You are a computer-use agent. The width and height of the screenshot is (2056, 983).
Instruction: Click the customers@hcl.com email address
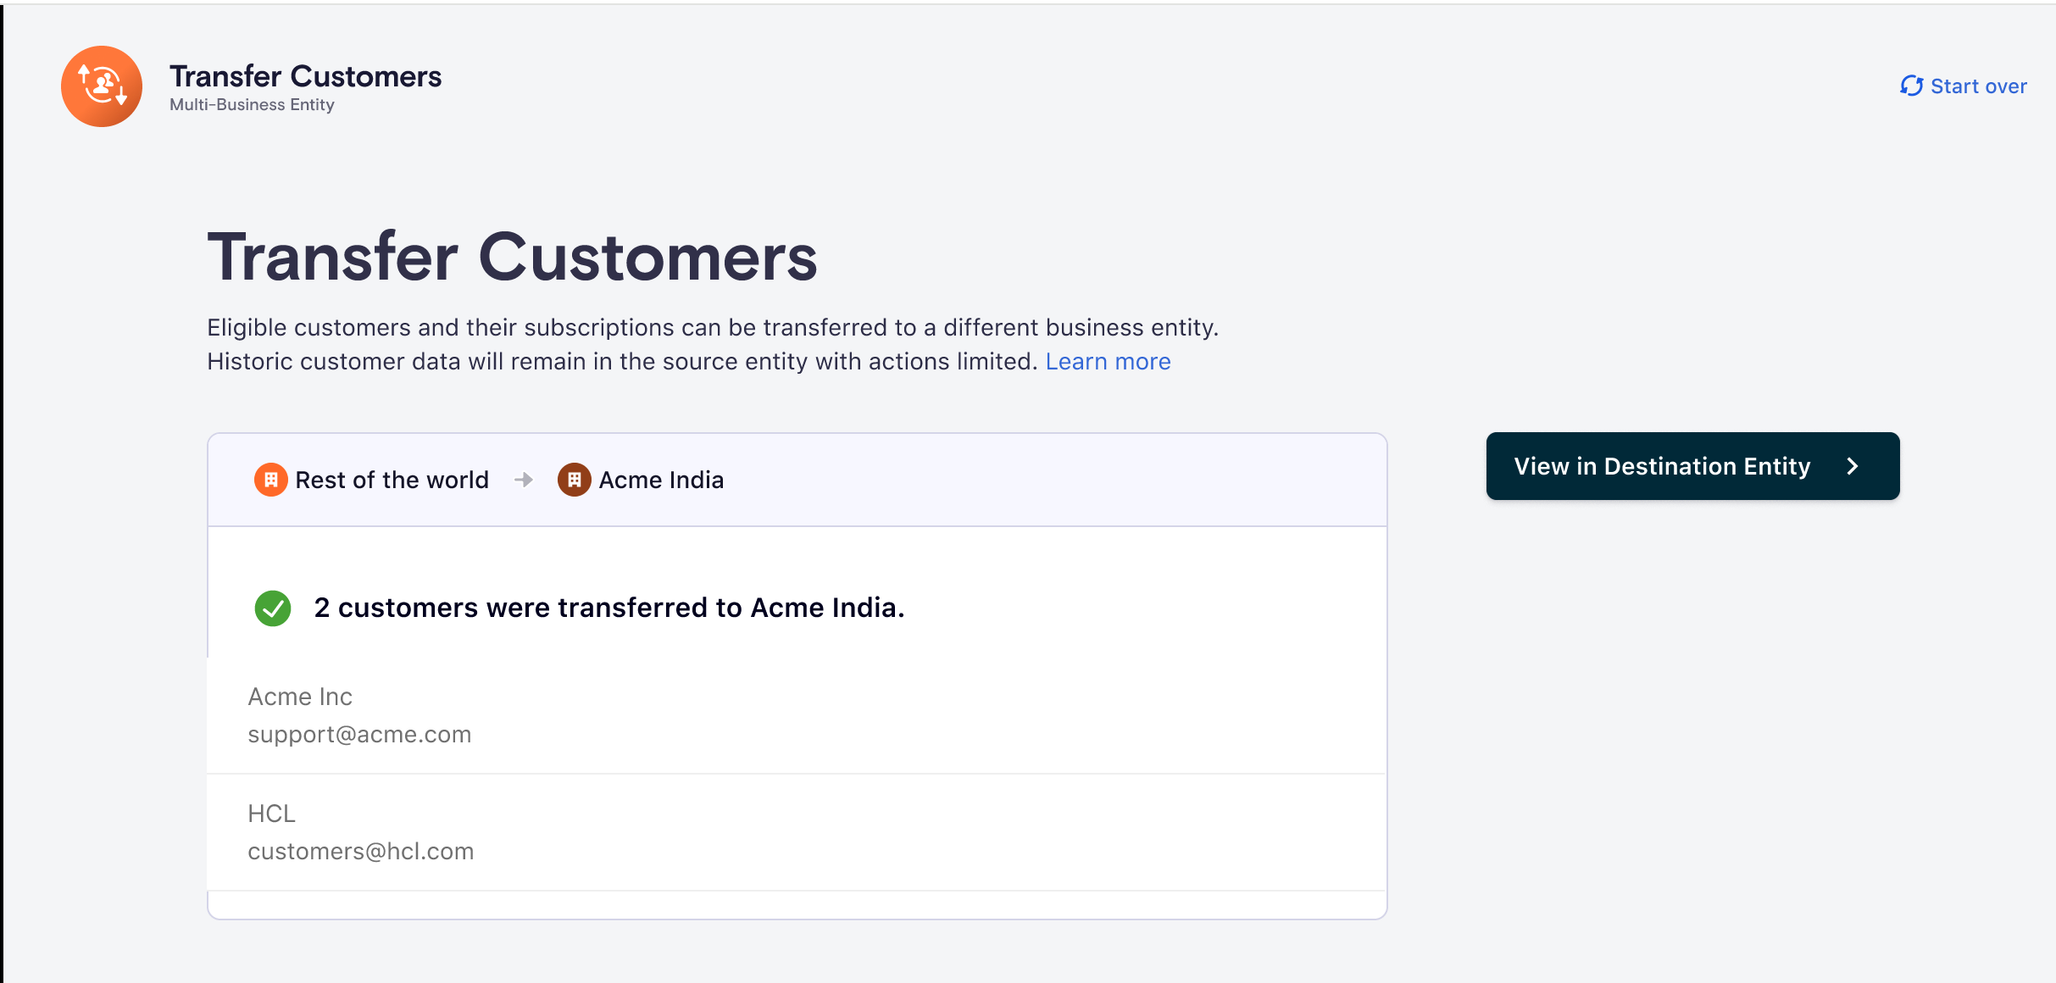360,851
